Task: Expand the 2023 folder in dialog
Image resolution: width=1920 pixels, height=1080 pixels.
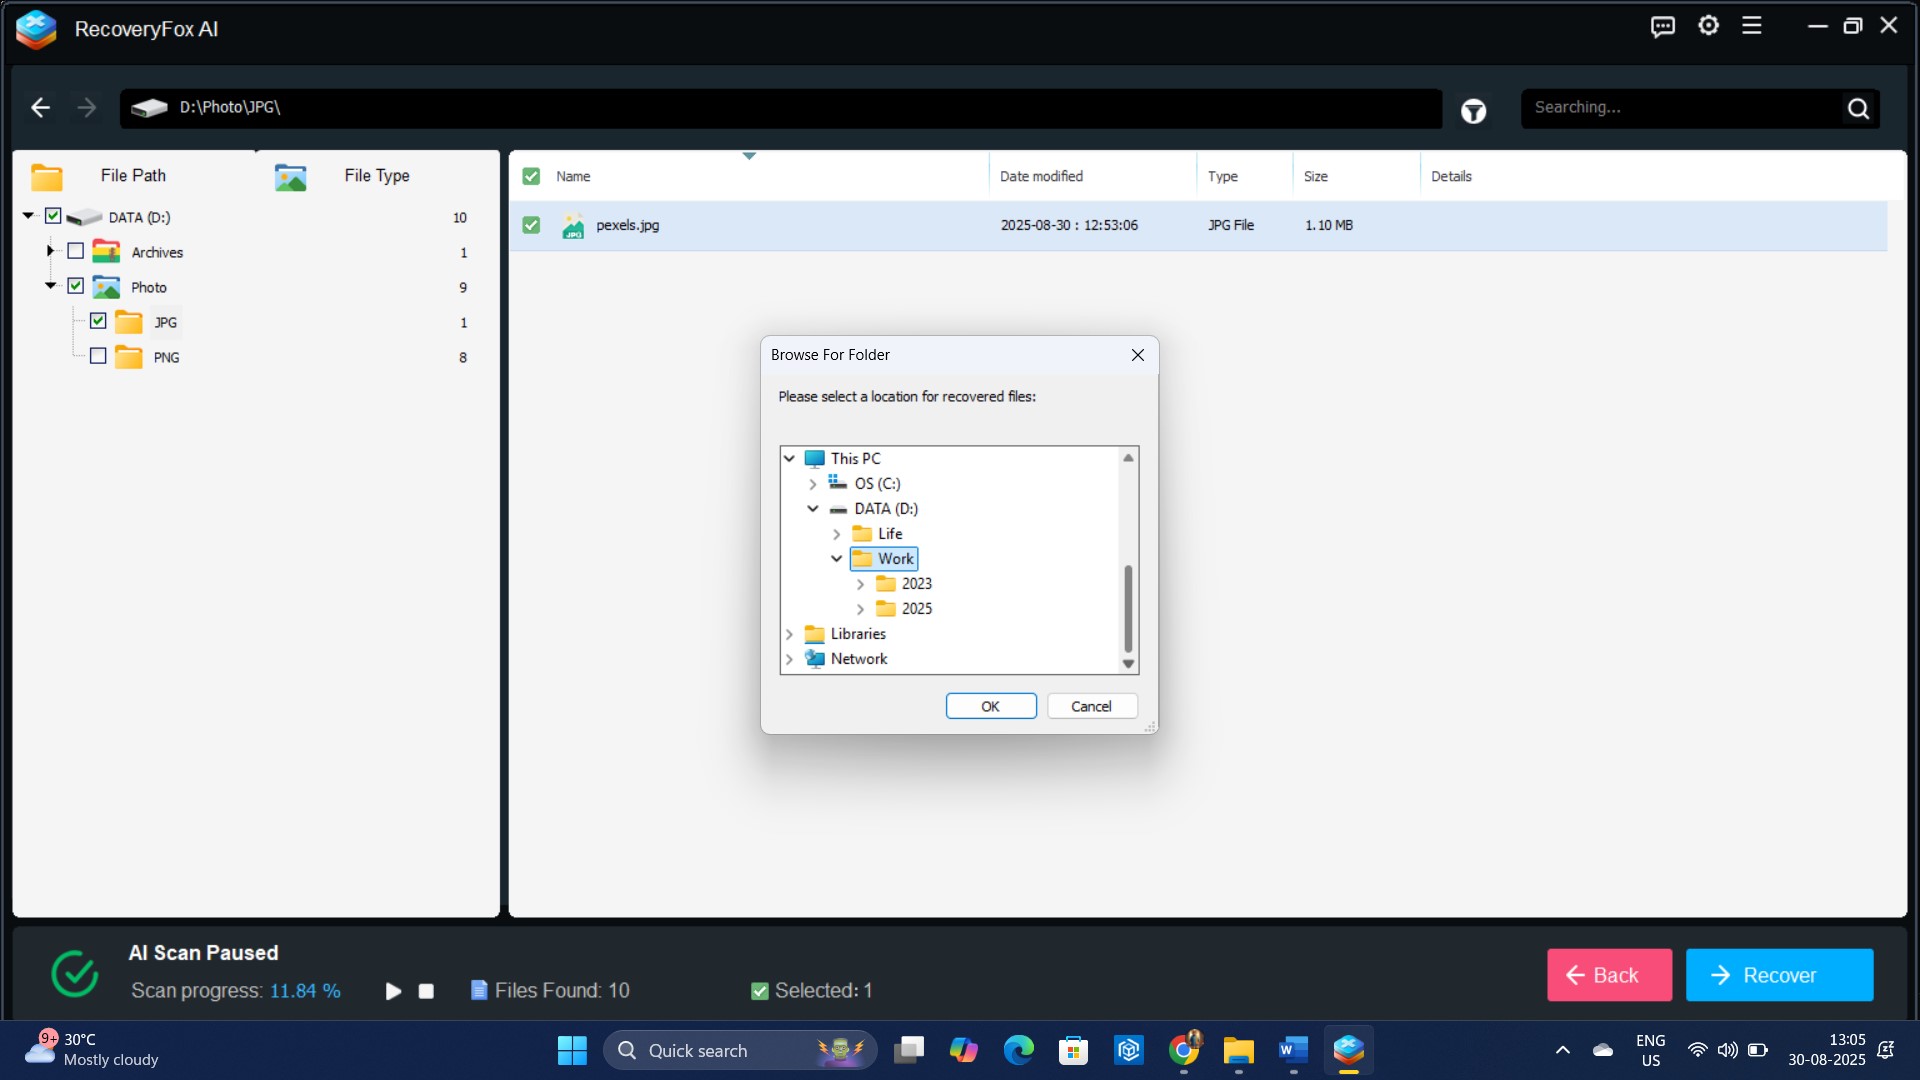Action: [x=861, y=584]
